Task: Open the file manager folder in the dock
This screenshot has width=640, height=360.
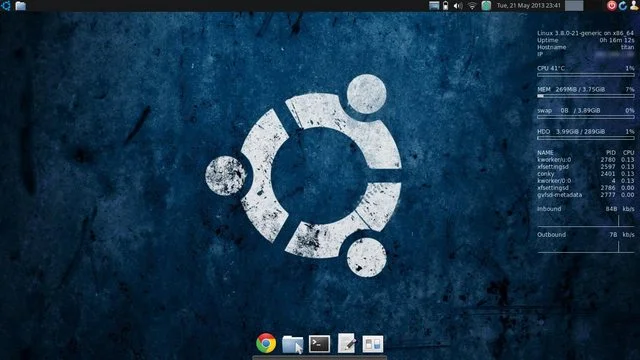Action: point(293,344)
